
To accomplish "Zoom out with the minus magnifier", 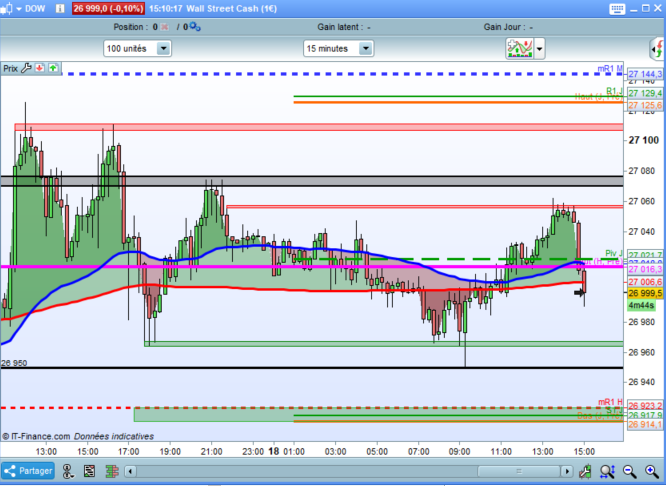I will [629, 471].
